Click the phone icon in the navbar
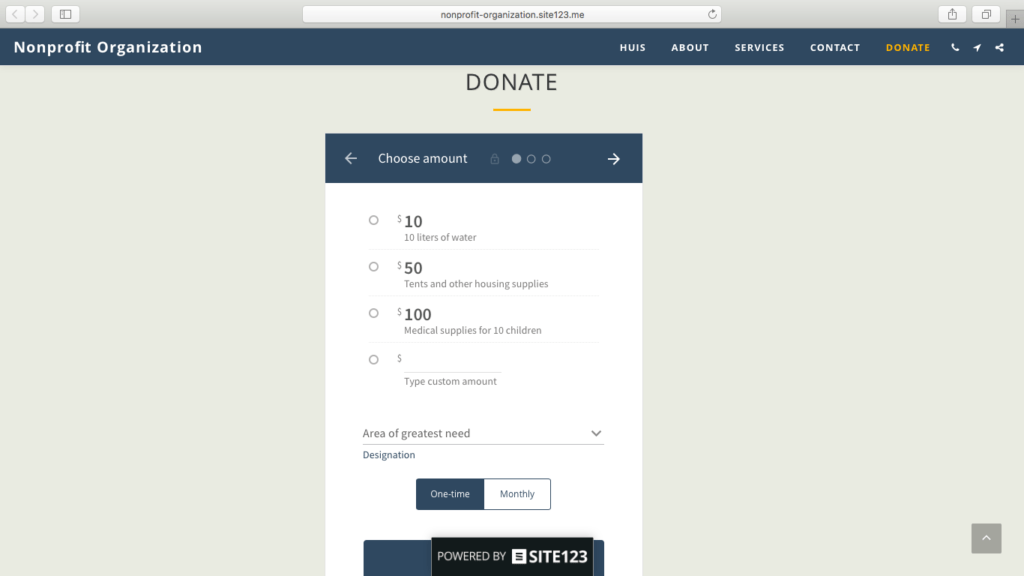The width and height of the screenshot is (1024, 576). point(954,47)
